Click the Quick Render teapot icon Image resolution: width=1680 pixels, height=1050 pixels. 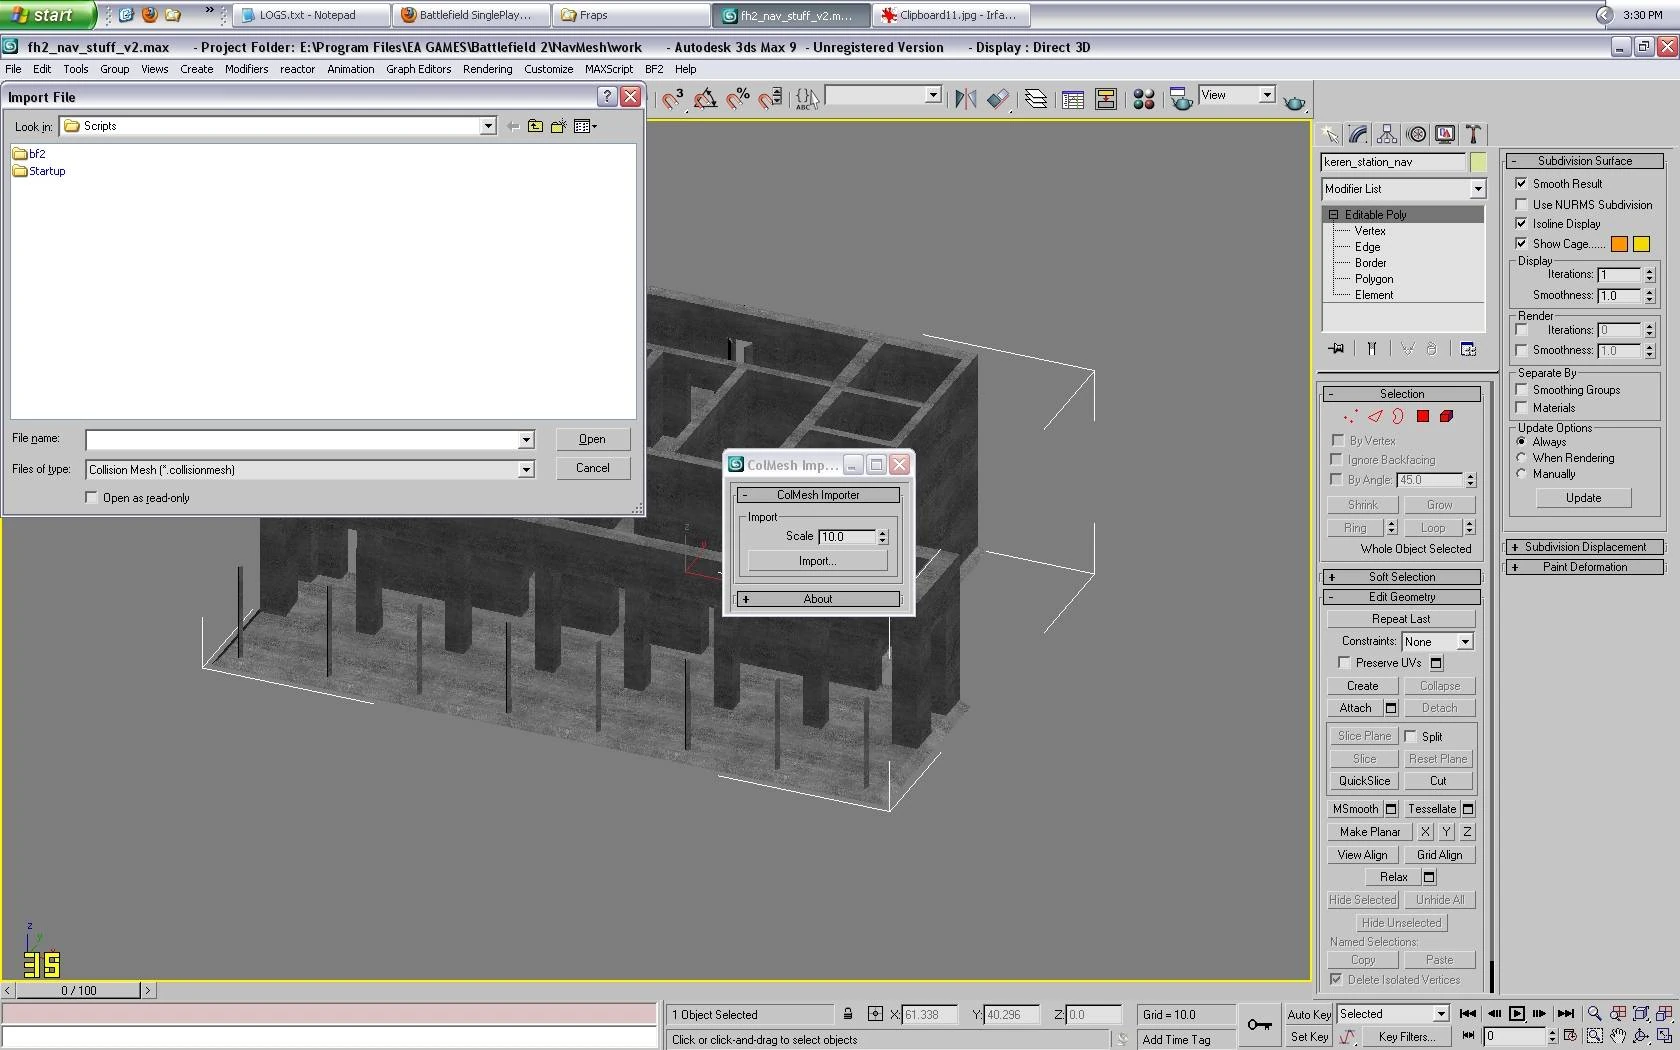pyautogui.click(x=1294, y=102)
